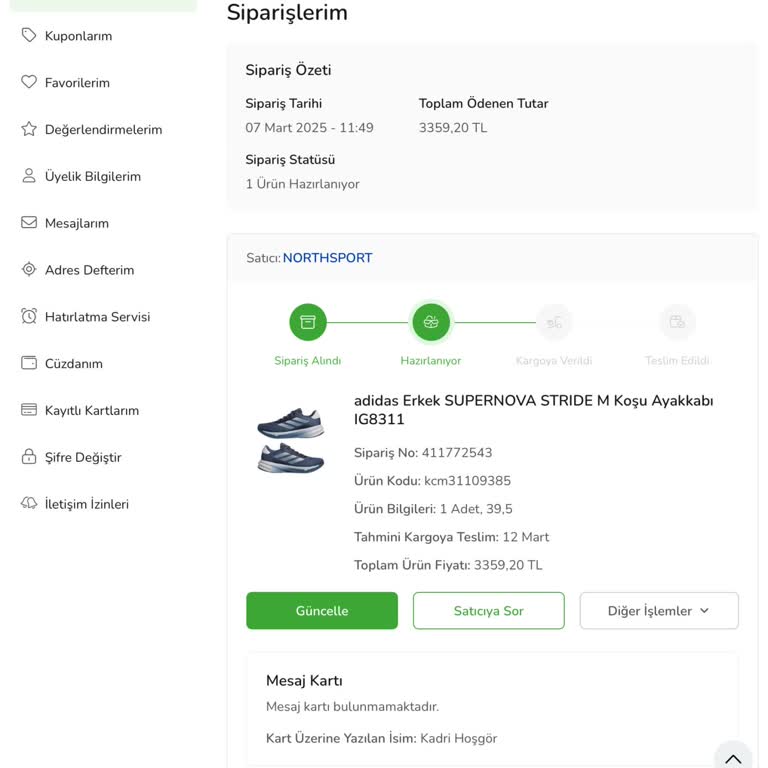Click the İletişim İzinleri megaphone icon
This screenshot has width=768, height=768.
point(29,504)
